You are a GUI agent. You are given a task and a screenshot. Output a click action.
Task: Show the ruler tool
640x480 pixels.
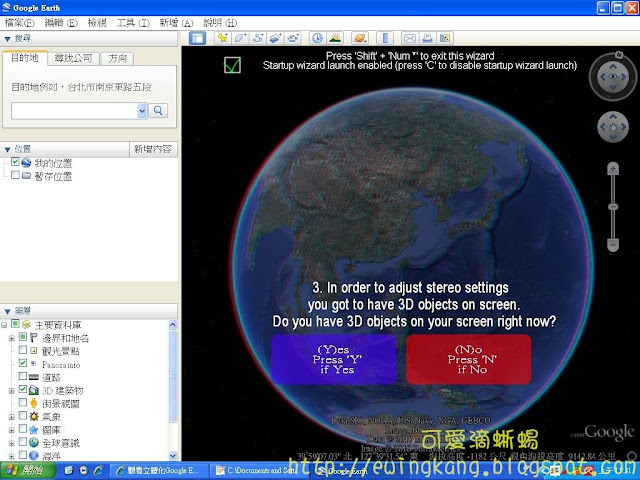[x=385, y=38]
